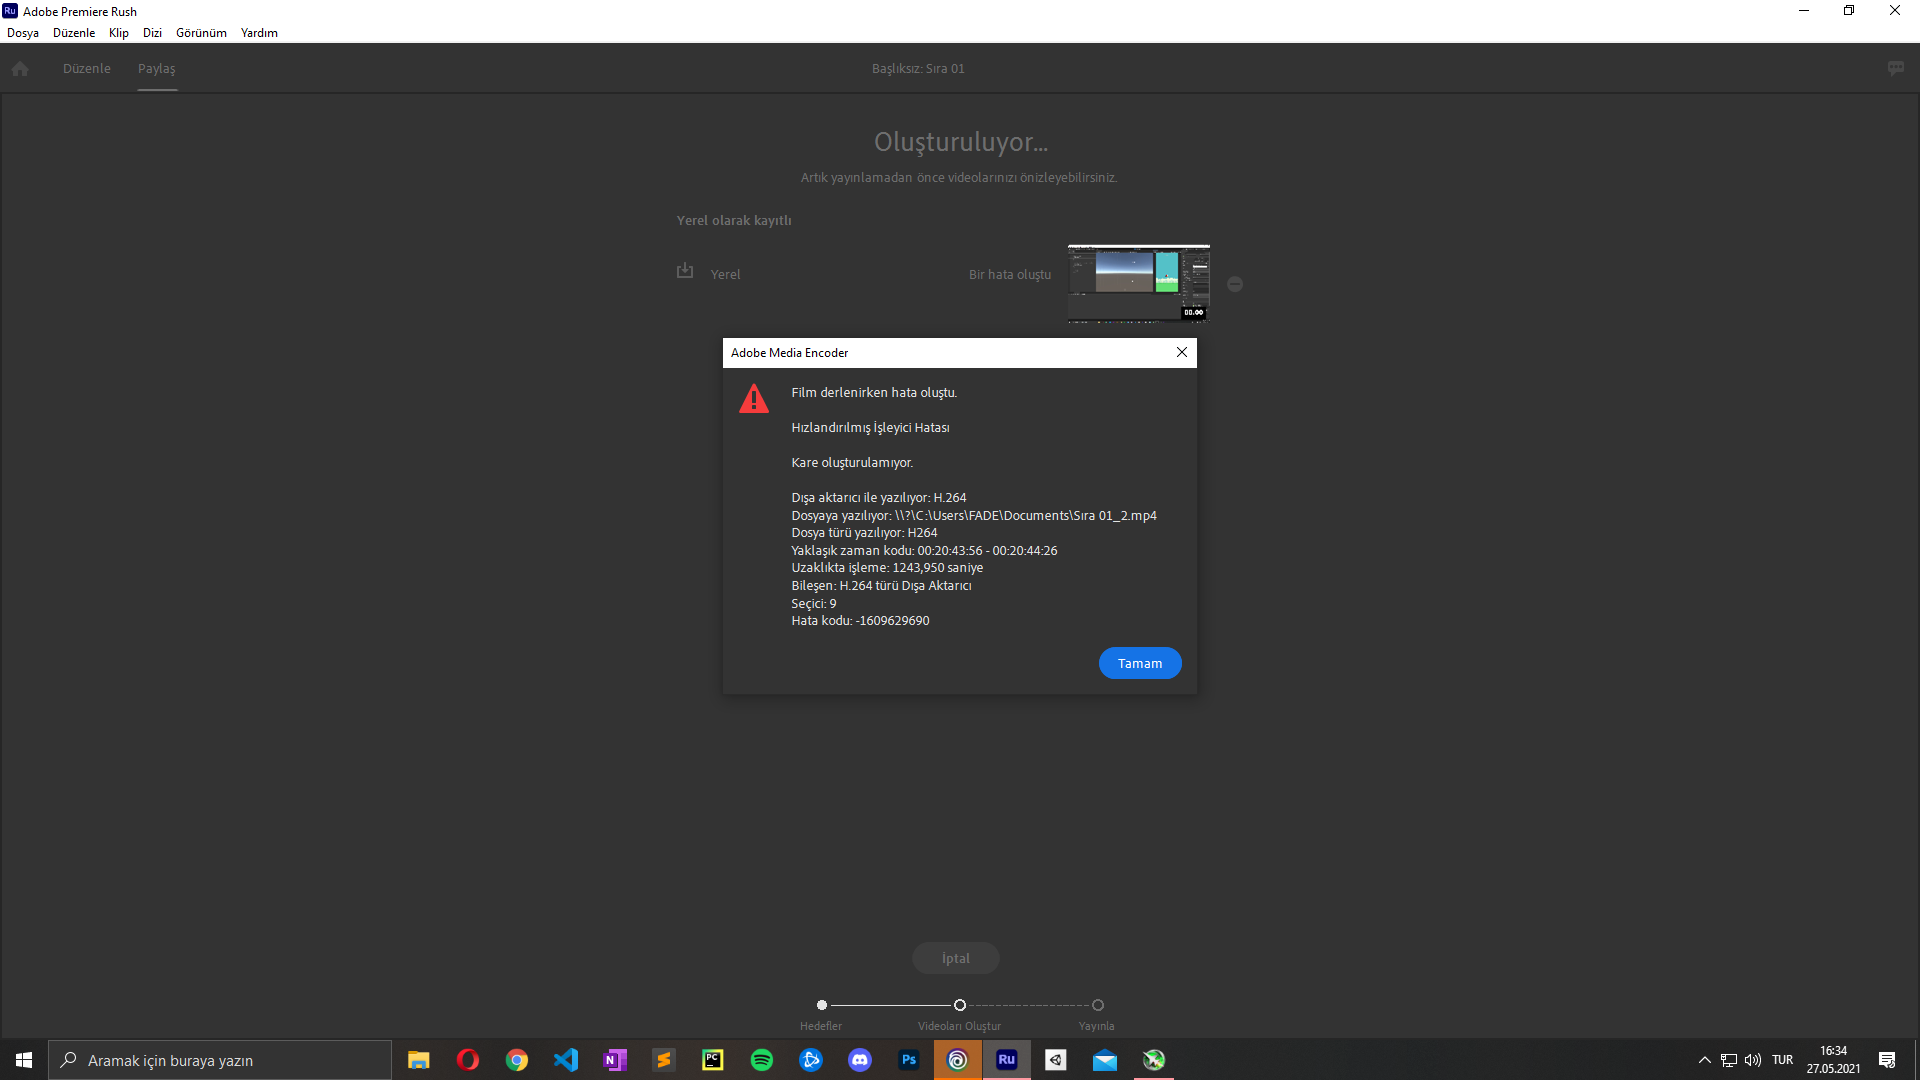Open the feedback chat bubble icon
Image resolution: width=1920 pixels, height=1080 pixels.
click(x=1895, y=68)
